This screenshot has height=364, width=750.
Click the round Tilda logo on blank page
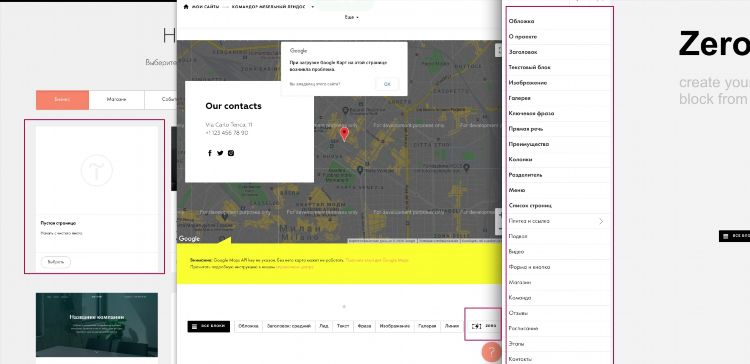(x=97, y=170)
